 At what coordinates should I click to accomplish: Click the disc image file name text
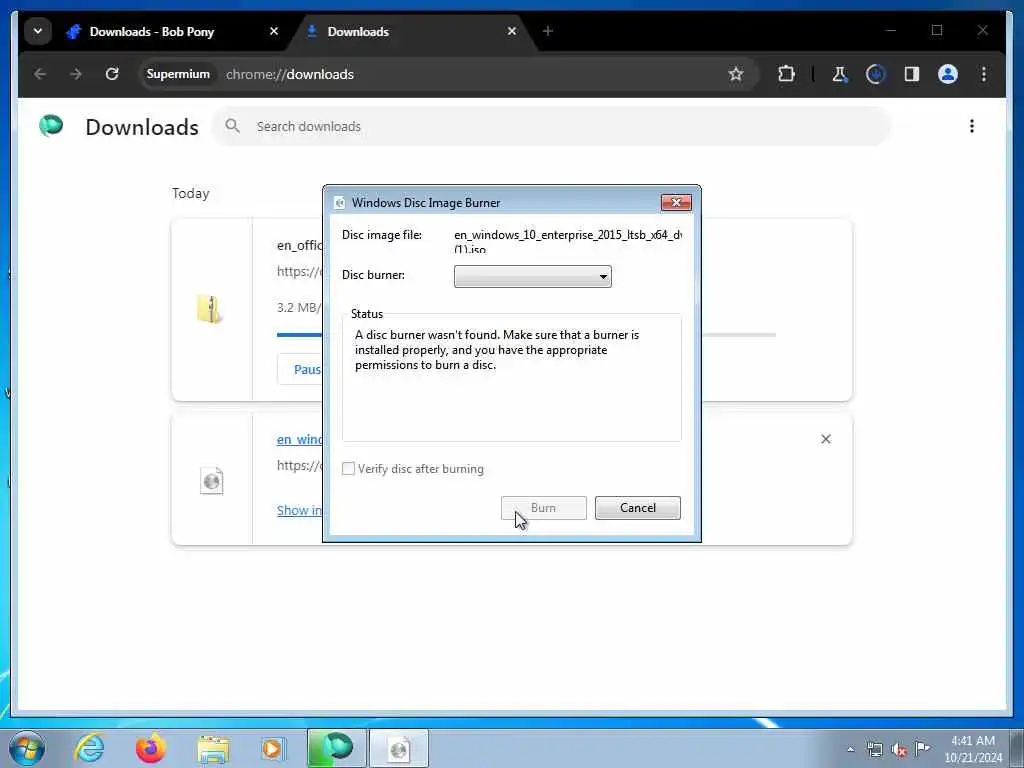568,241
